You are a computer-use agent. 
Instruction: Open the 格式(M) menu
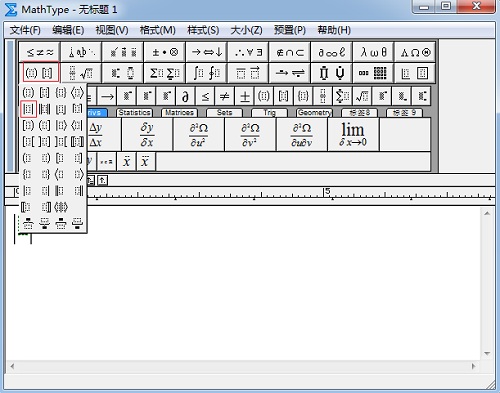[157, 30]
